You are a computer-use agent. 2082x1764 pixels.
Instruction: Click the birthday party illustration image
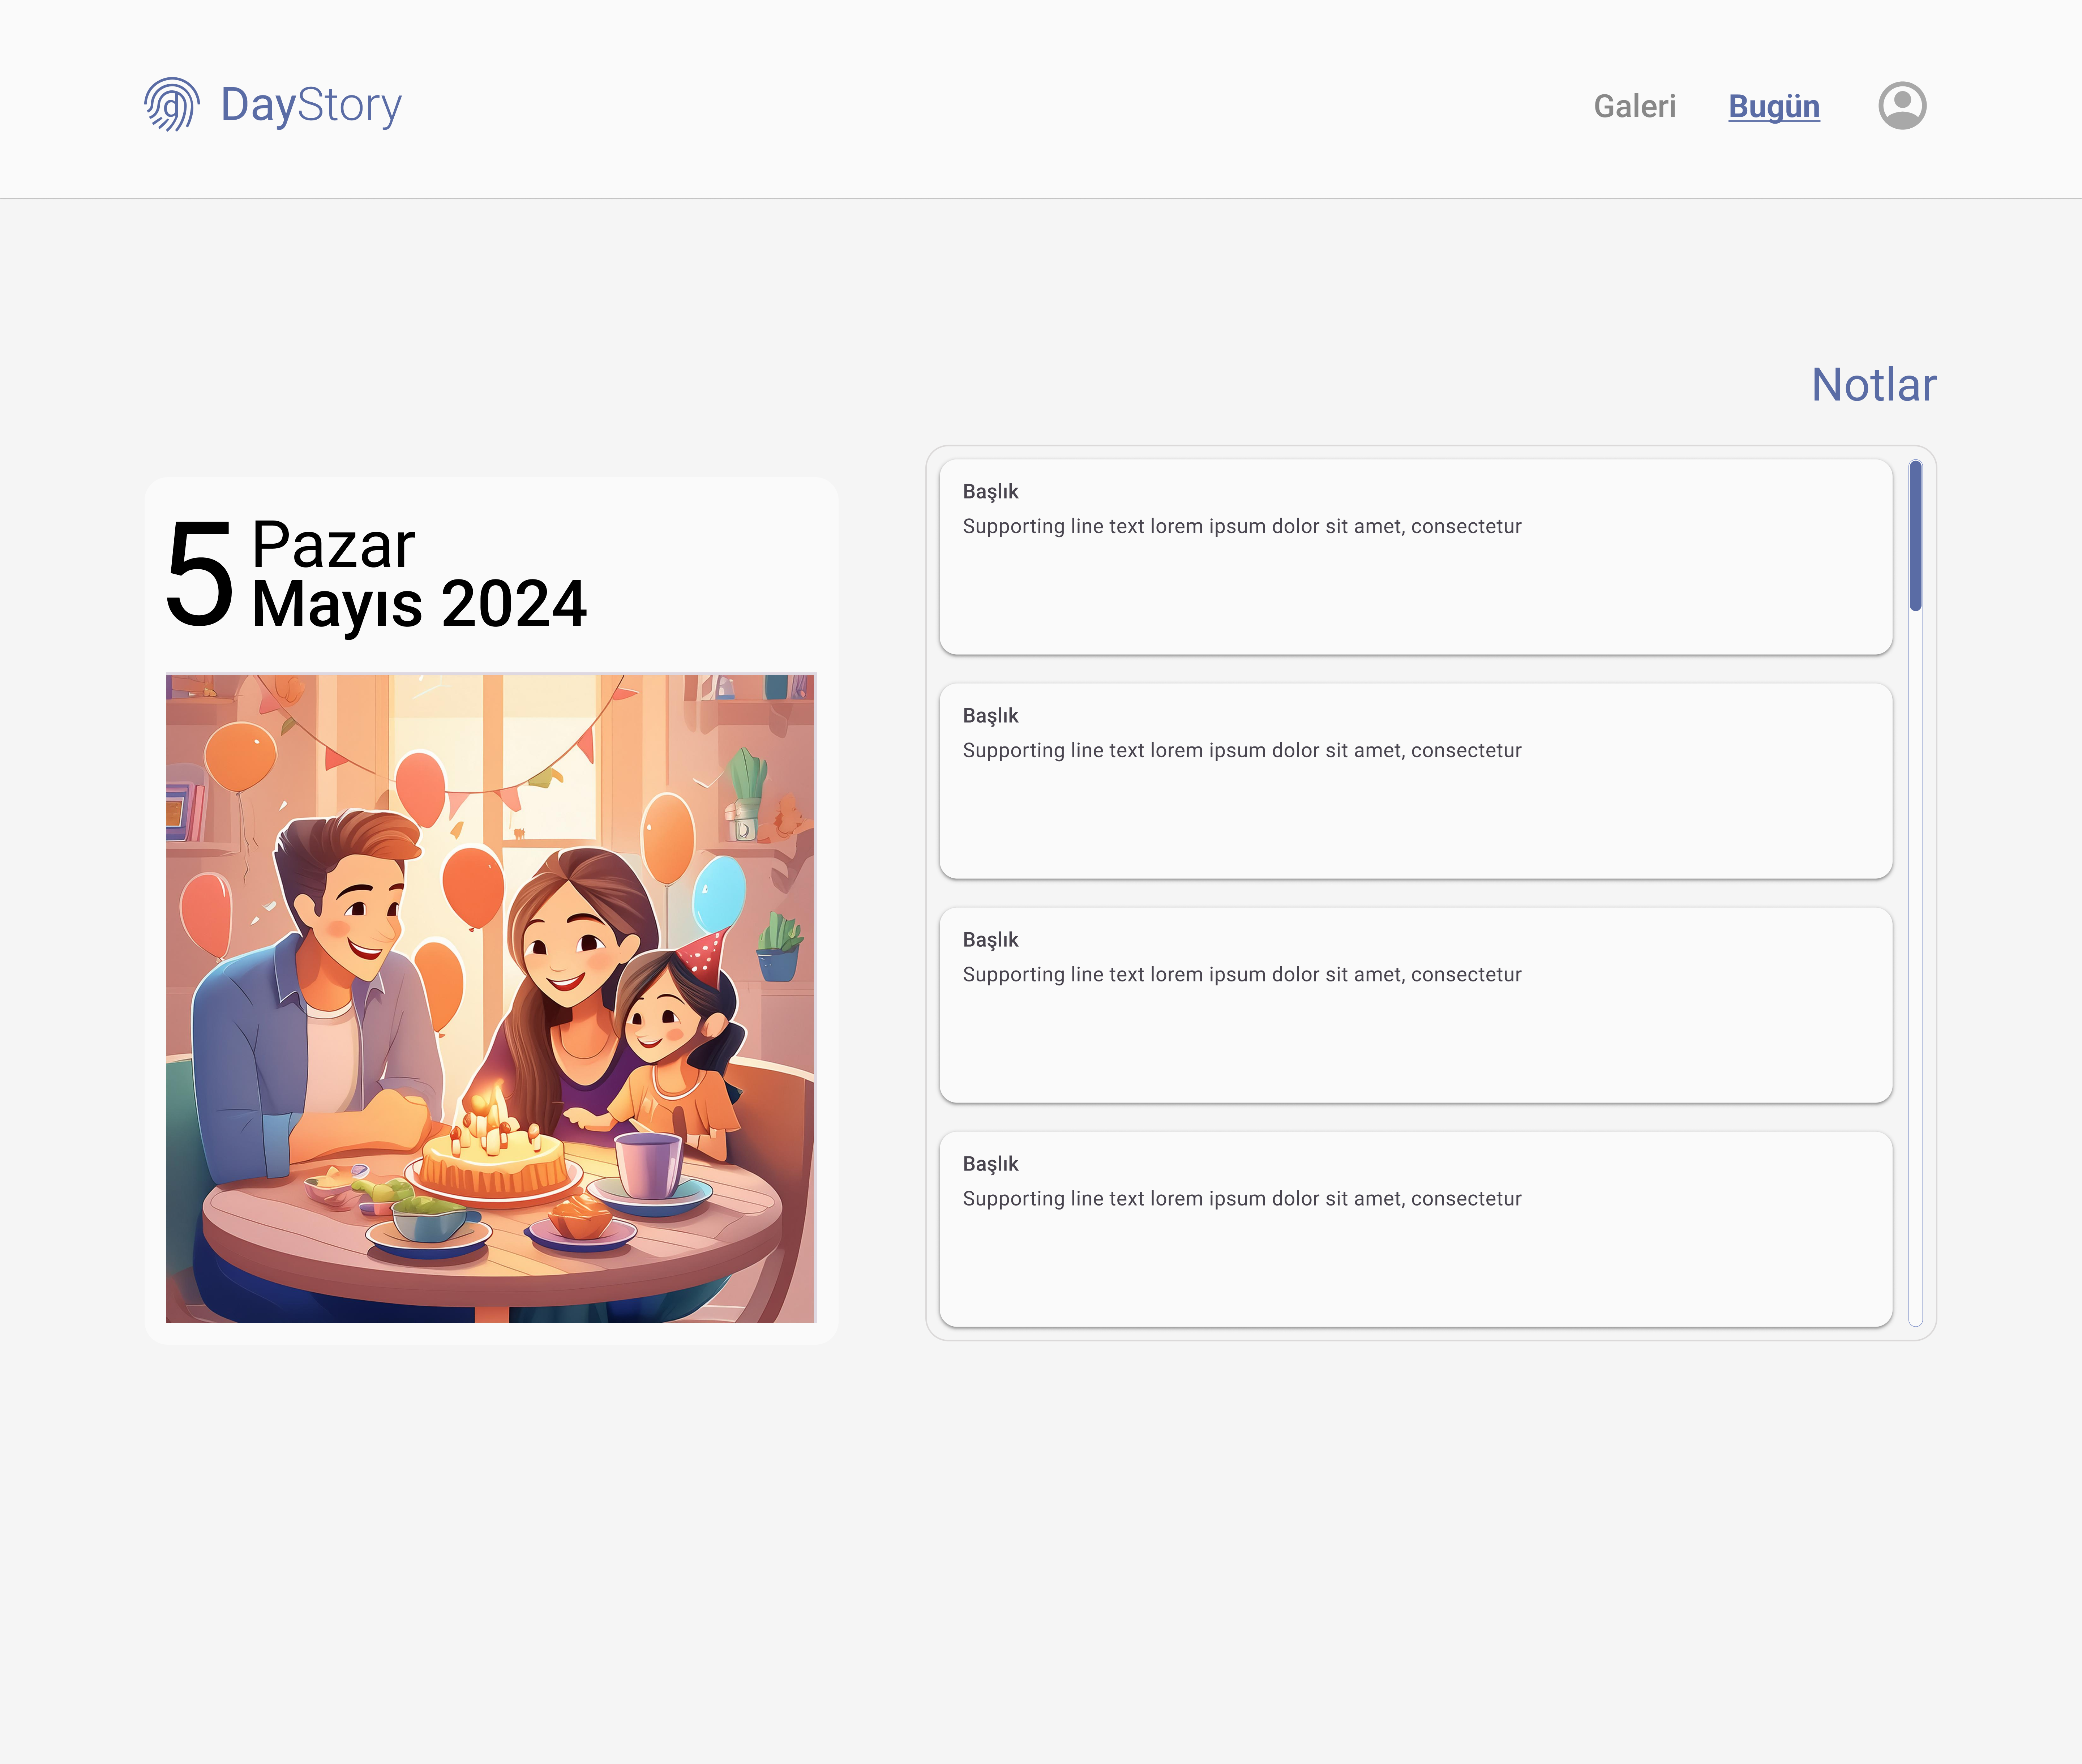(490, 998)
